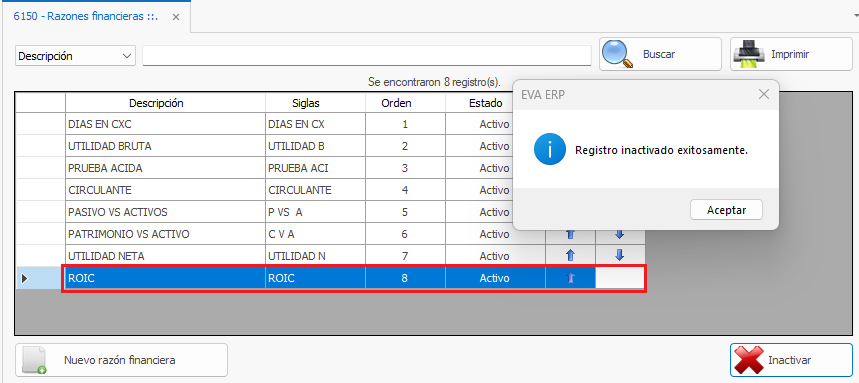Click the C V A siglas cell
The image size is (859, 383).
tap(316, 234)
